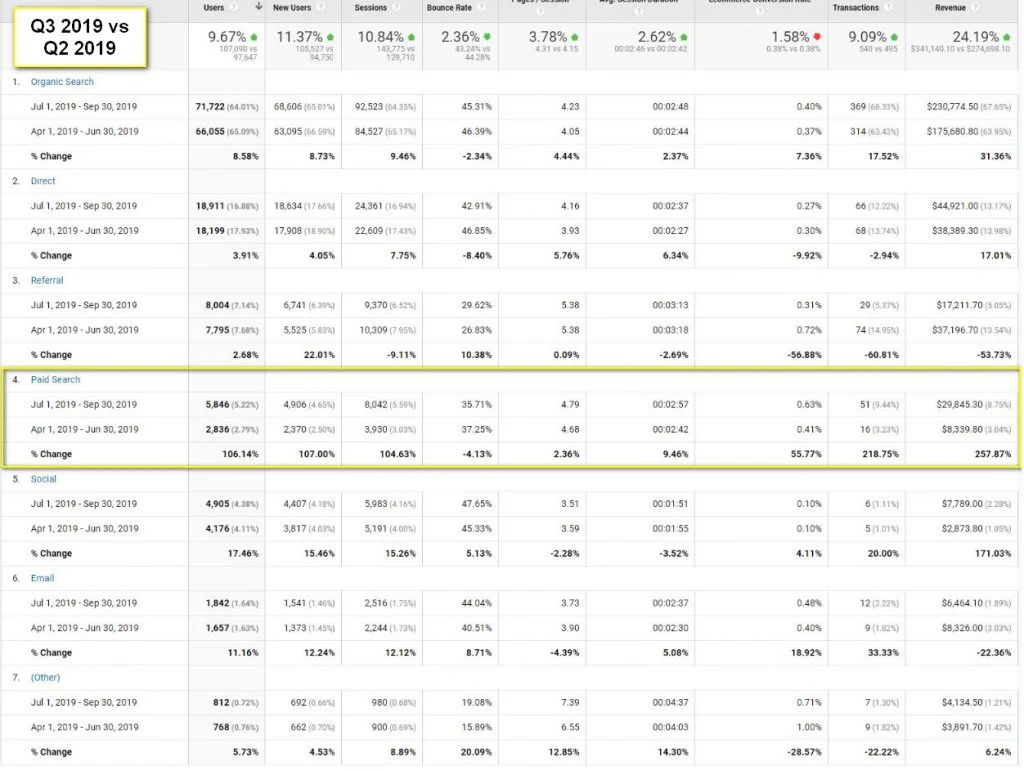Image resolution: width=1024 pixels, height=771 pixels.
Task: Click Referral session duration 00:03:18
Action: pyautogui.click(x=670, y=330)
